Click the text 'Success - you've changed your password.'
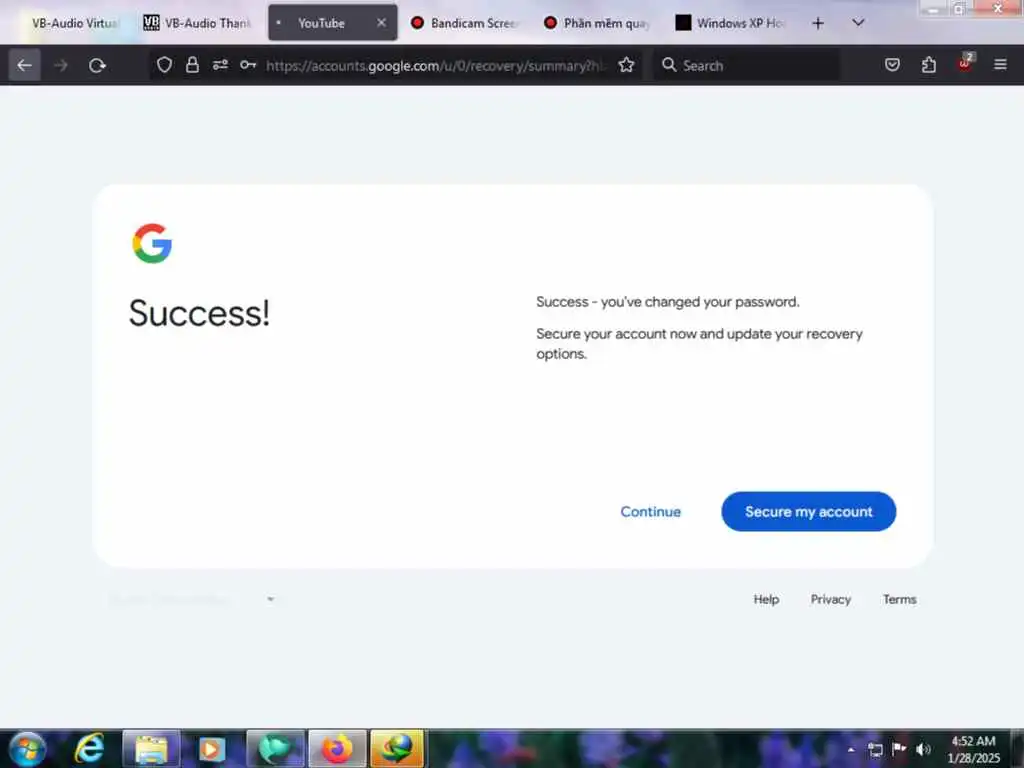 [x=667, y=302]
